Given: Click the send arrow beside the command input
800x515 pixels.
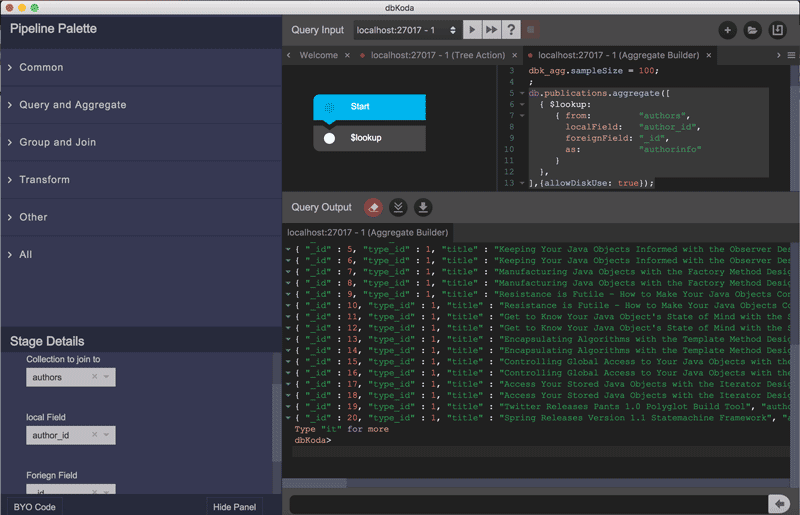Looking at the screenshot, I should pyautogui.click(x=778, y=503).
